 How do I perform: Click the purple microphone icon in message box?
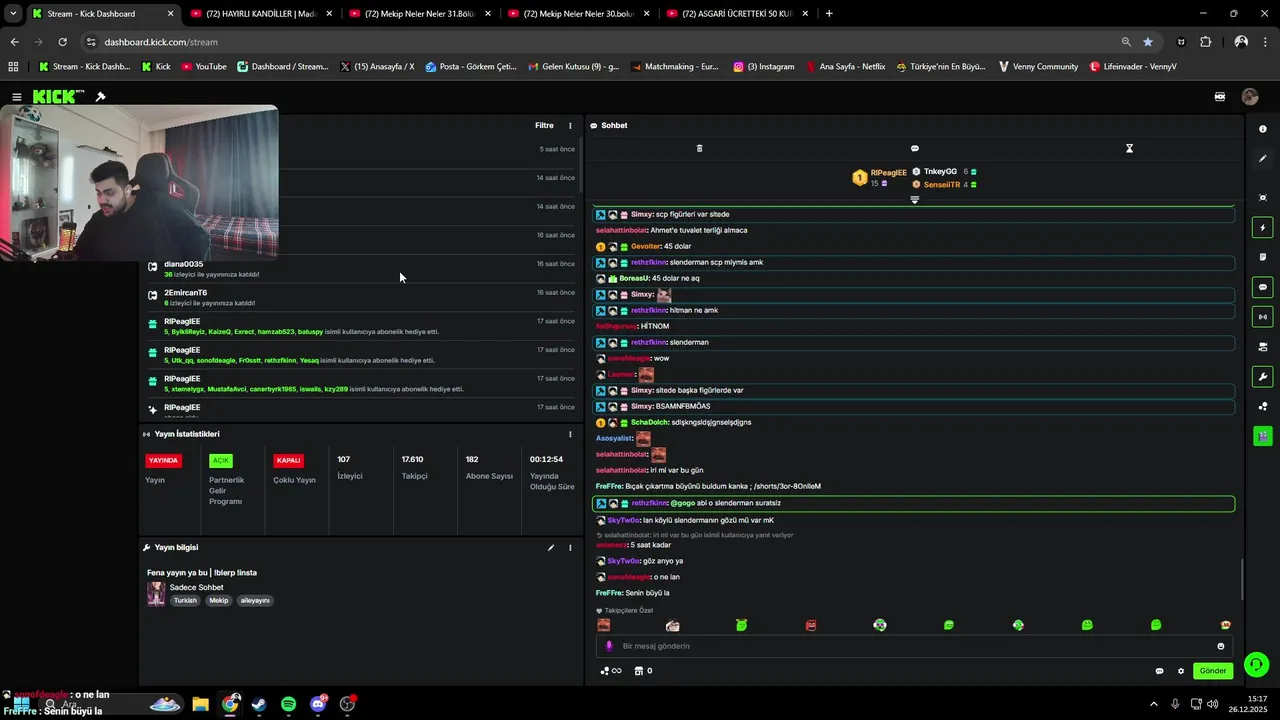point(608,646)
